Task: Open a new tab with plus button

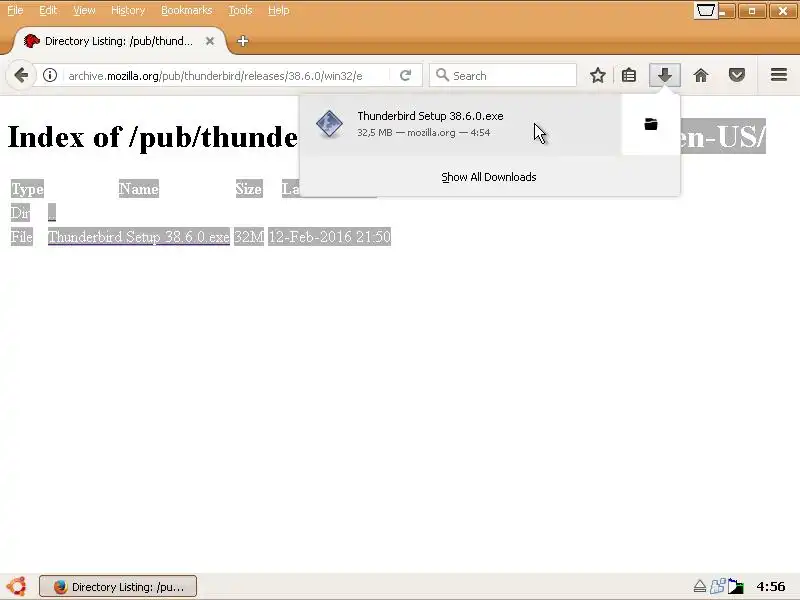Action: point(243,41)
